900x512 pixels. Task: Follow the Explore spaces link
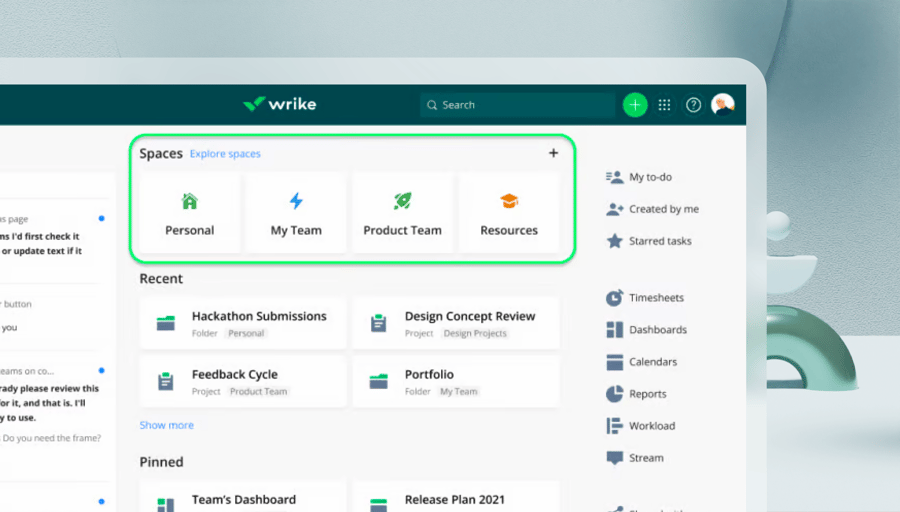pos(225,154)
